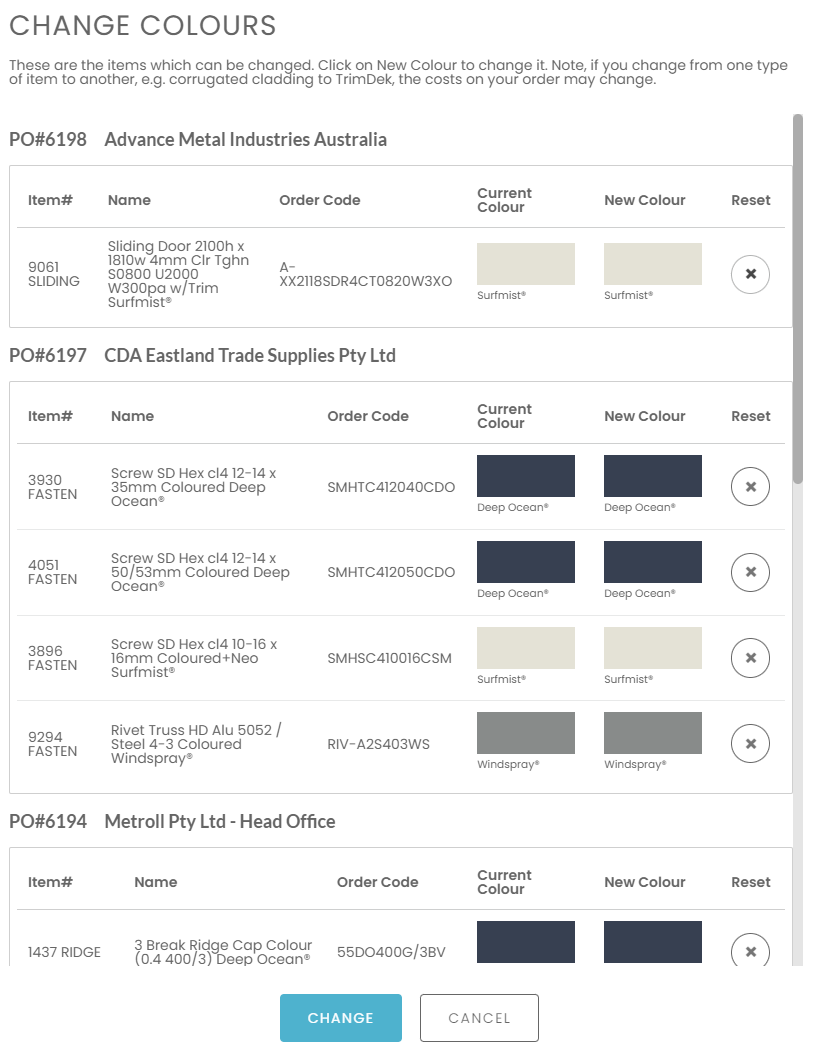Reset colour for Rivet Truss Windspray
This screenshot has width=816, height=1054.
click(750, 744)
